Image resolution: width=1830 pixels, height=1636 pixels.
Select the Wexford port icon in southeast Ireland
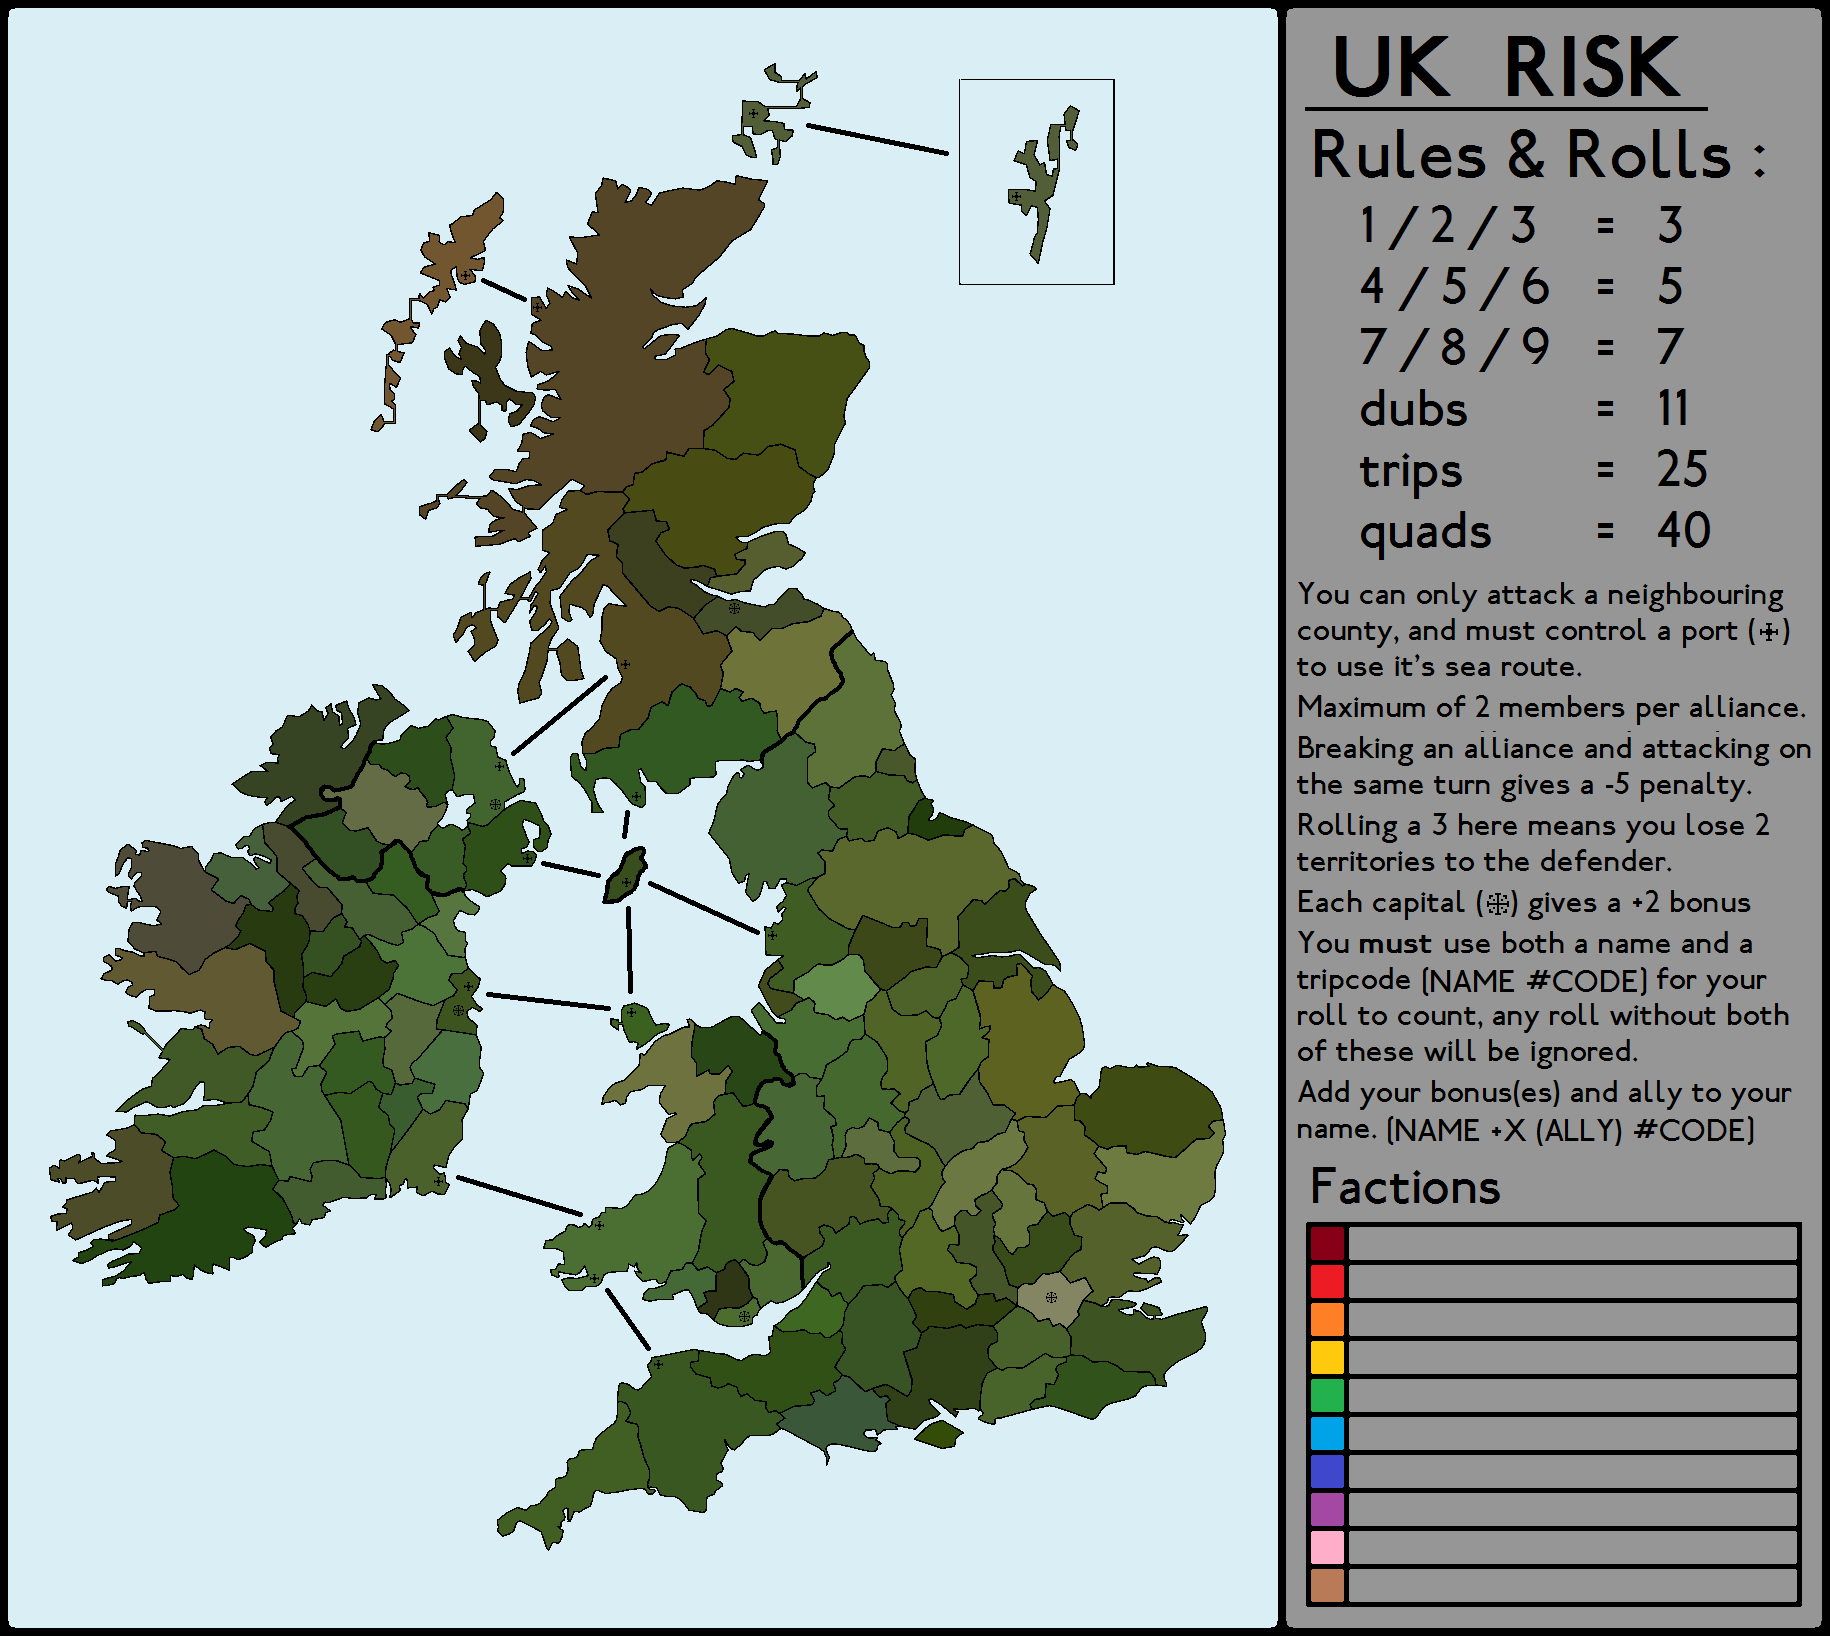point(438,1182)
